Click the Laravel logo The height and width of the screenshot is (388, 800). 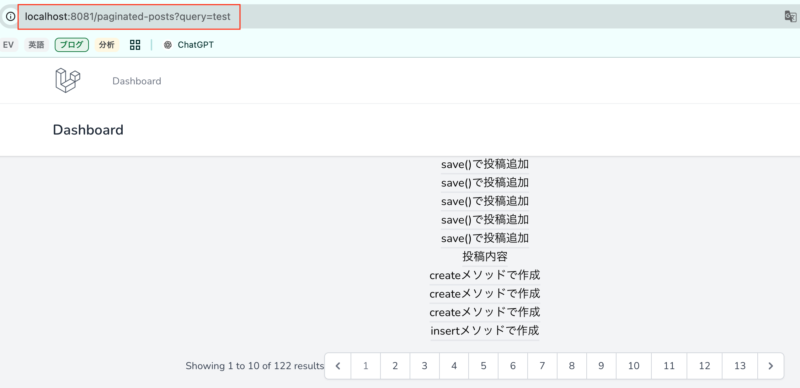[68, 80]
